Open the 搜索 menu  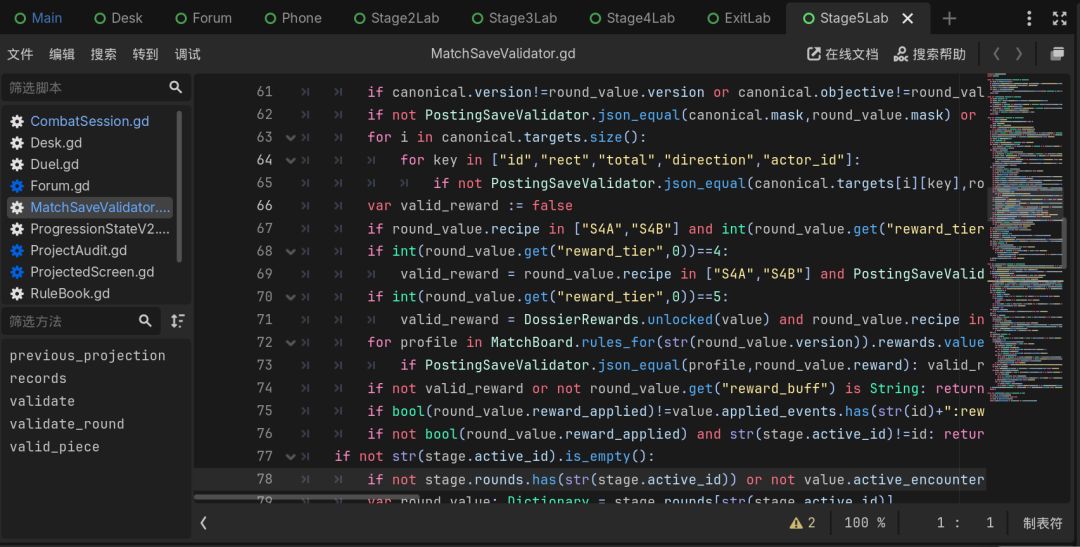(x=103, y=54)
